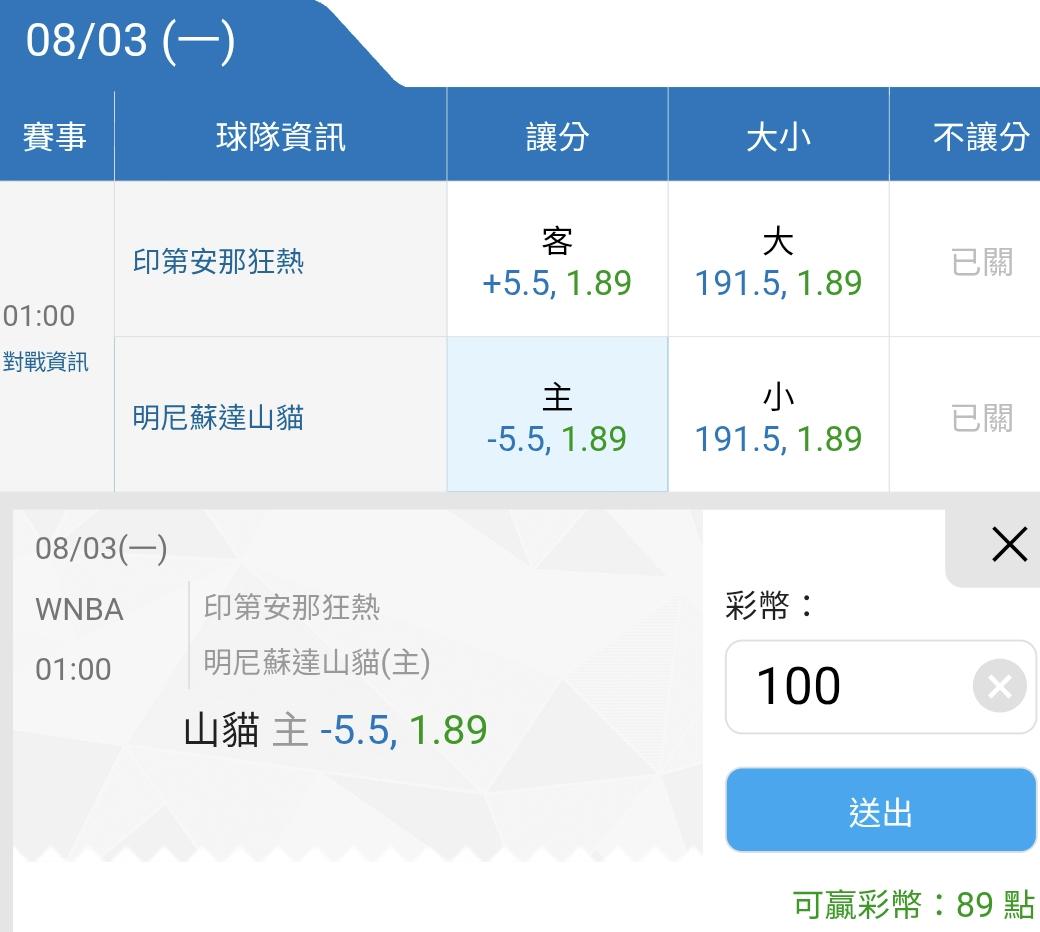Click the 球隊資訊 column header
1040x932 pixels.
click(281, 136)
